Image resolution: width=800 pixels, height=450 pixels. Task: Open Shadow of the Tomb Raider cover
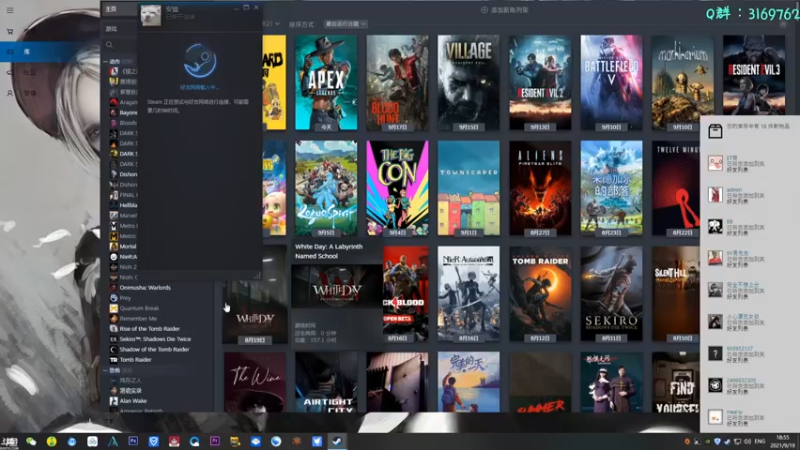coord(540,294)
